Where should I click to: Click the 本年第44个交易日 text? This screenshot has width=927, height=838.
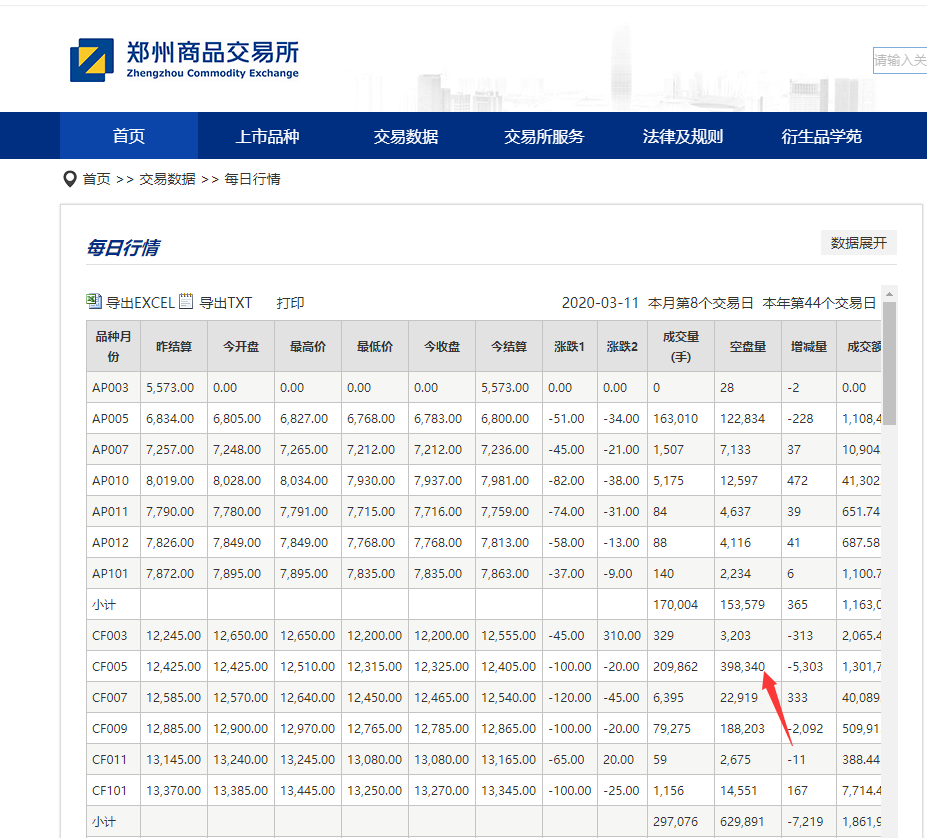[x=819, y=303]
